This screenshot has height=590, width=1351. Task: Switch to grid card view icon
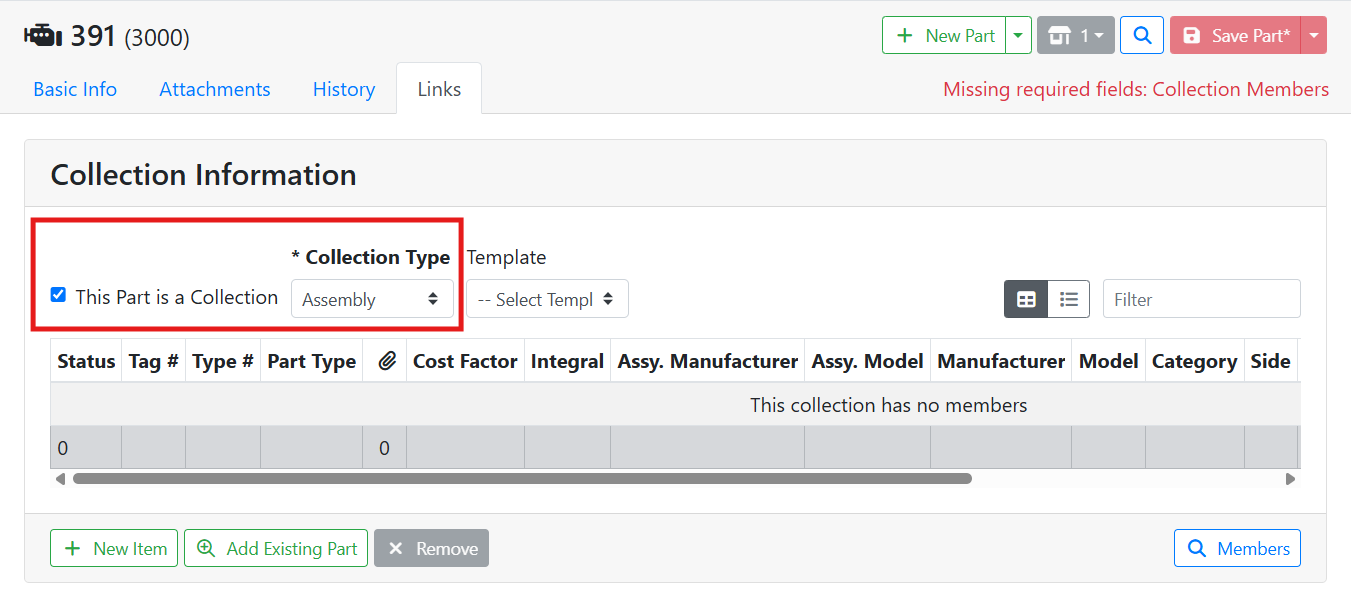pos(1026,299)
